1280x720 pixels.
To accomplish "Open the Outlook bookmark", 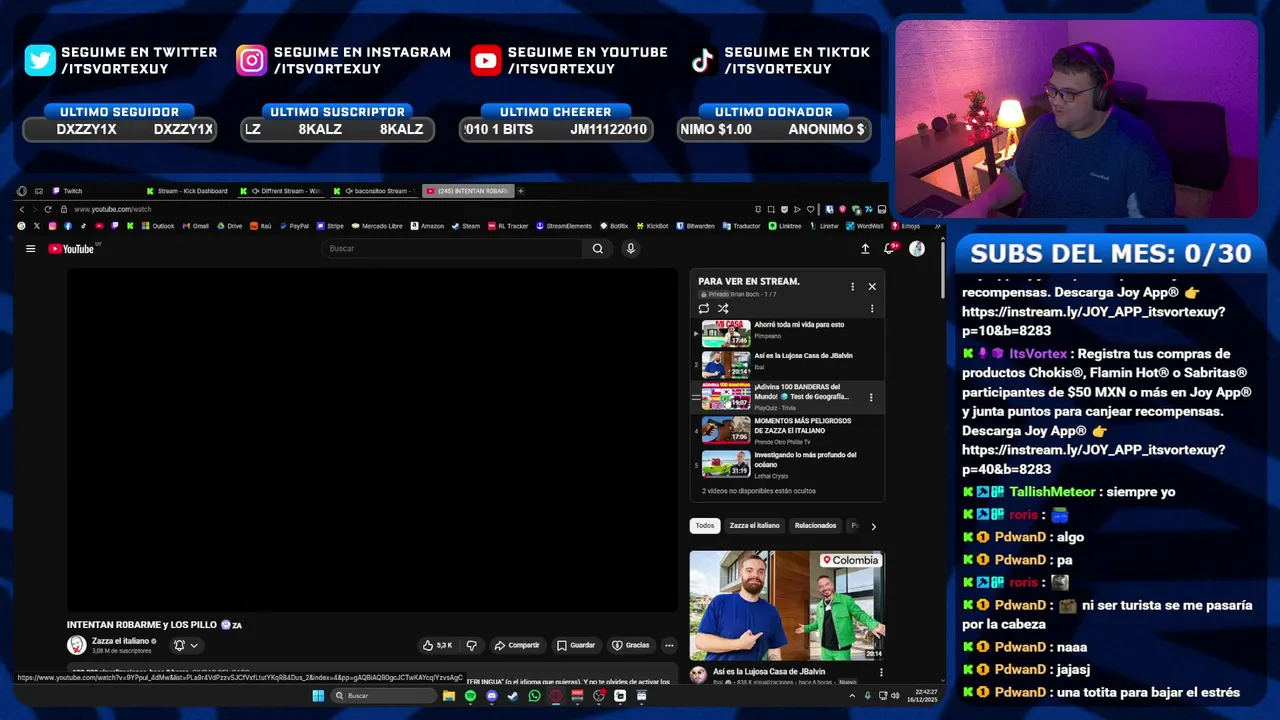I will 158,226.
